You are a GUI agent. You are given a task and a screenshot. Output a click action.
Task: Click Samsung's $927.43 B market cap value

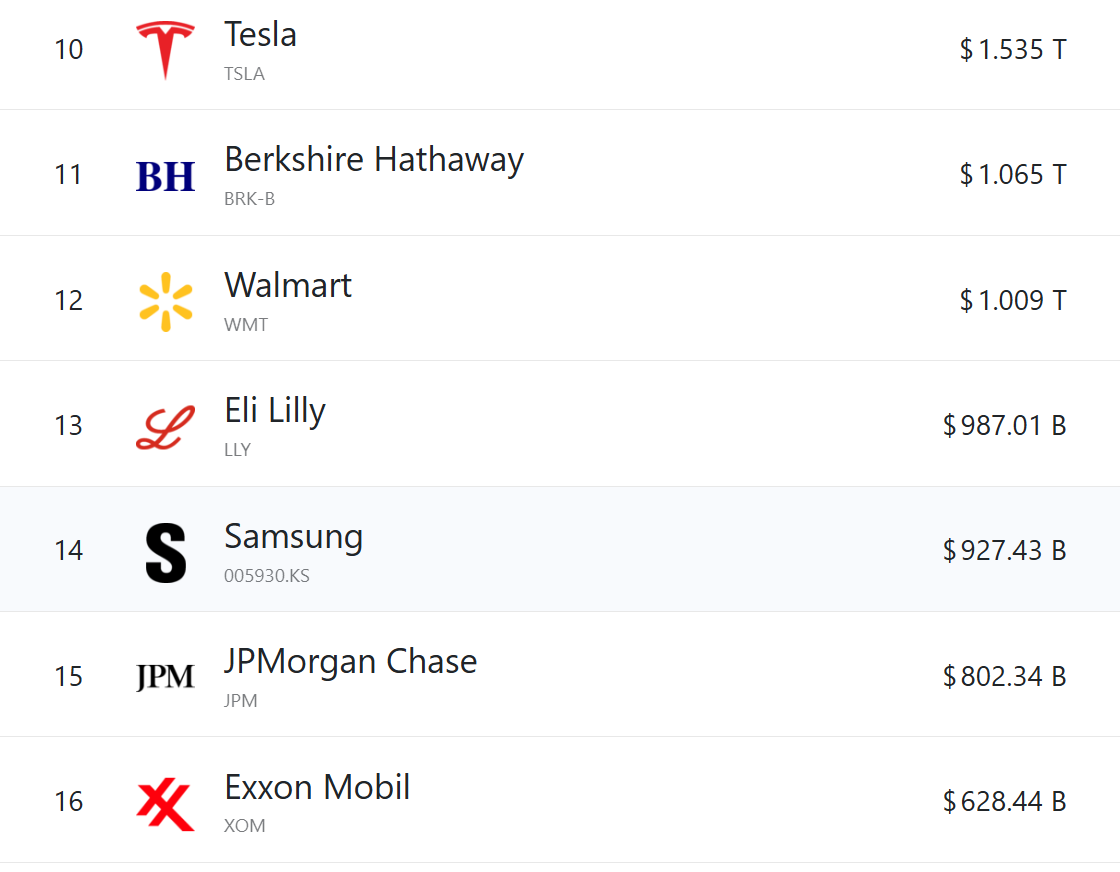1004,551
